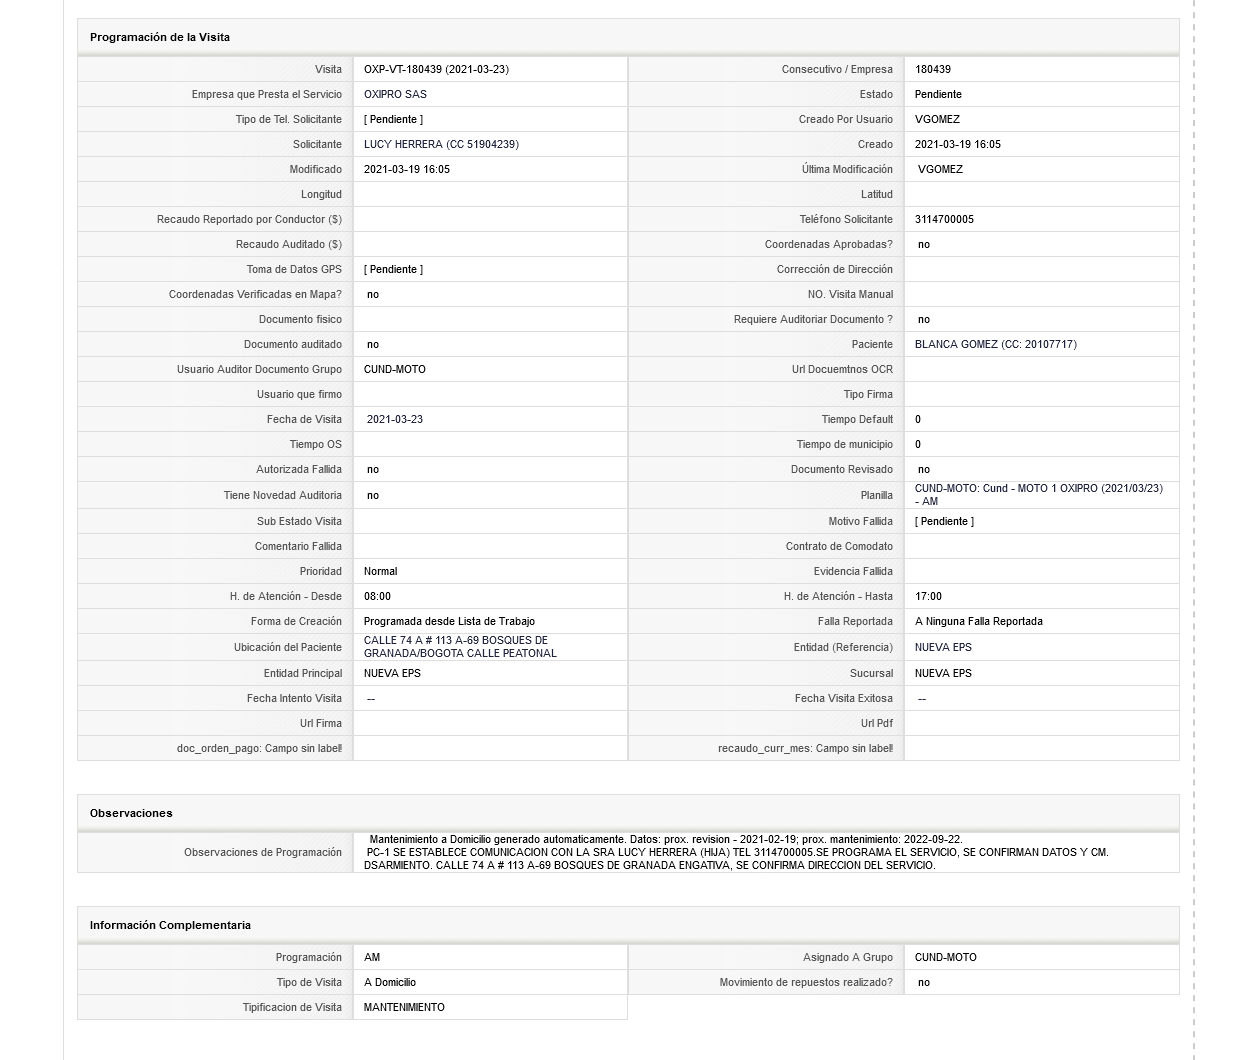Select Programación value AM

[x=372, y=957]
